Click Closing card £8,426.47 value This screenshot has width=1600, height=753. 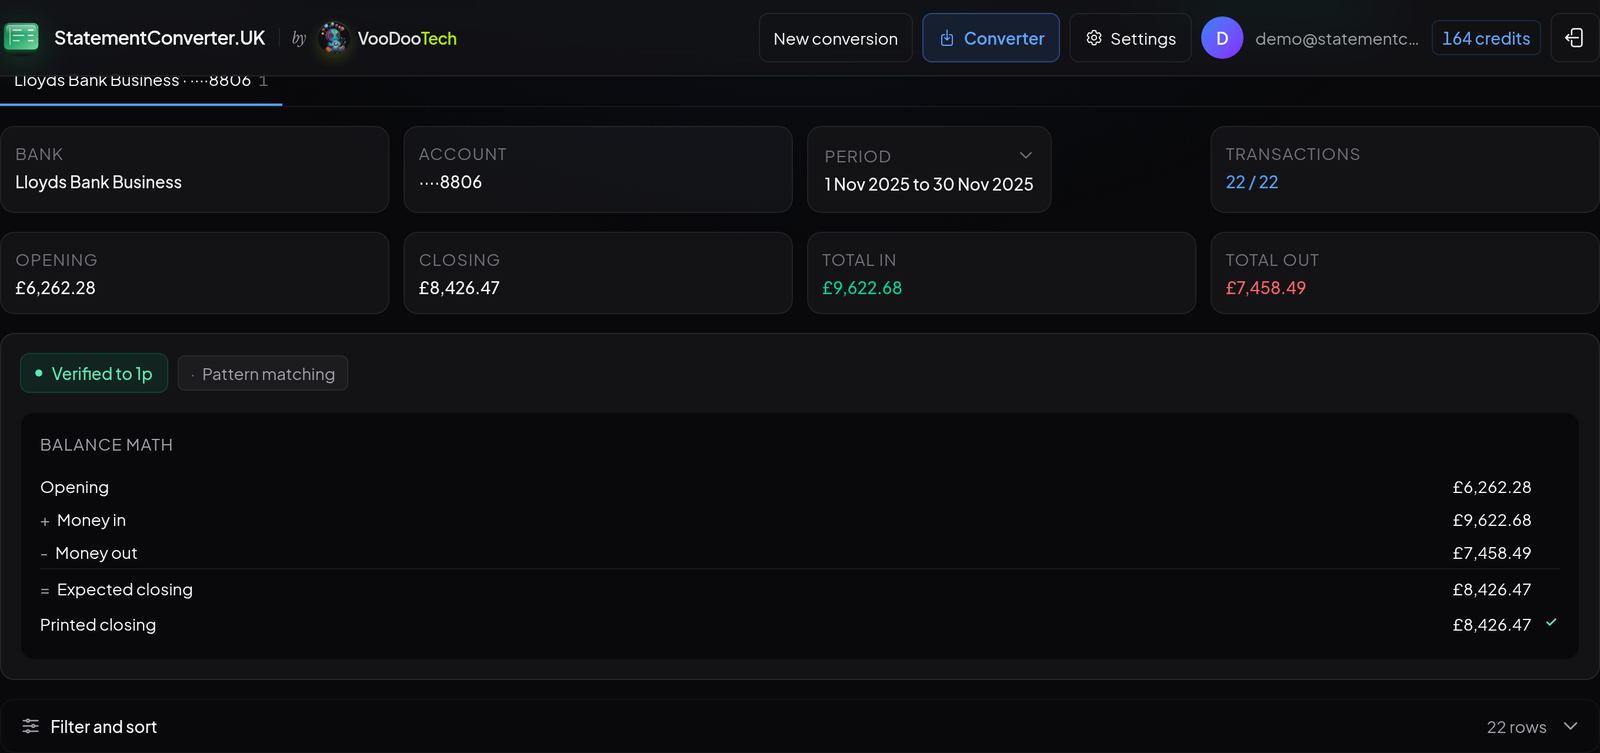[x=459, y=288]
